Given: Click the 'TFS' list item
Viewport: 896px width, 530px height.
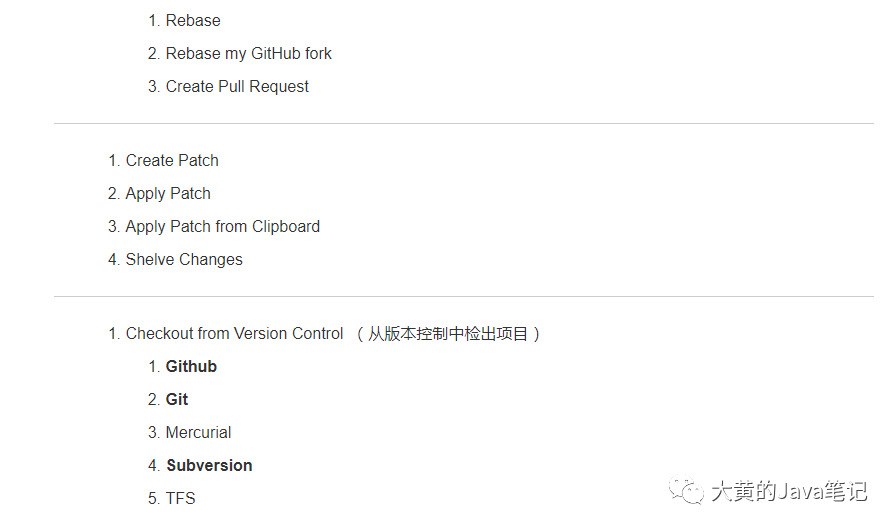Looking at the screenshot, I should point(180,498).
